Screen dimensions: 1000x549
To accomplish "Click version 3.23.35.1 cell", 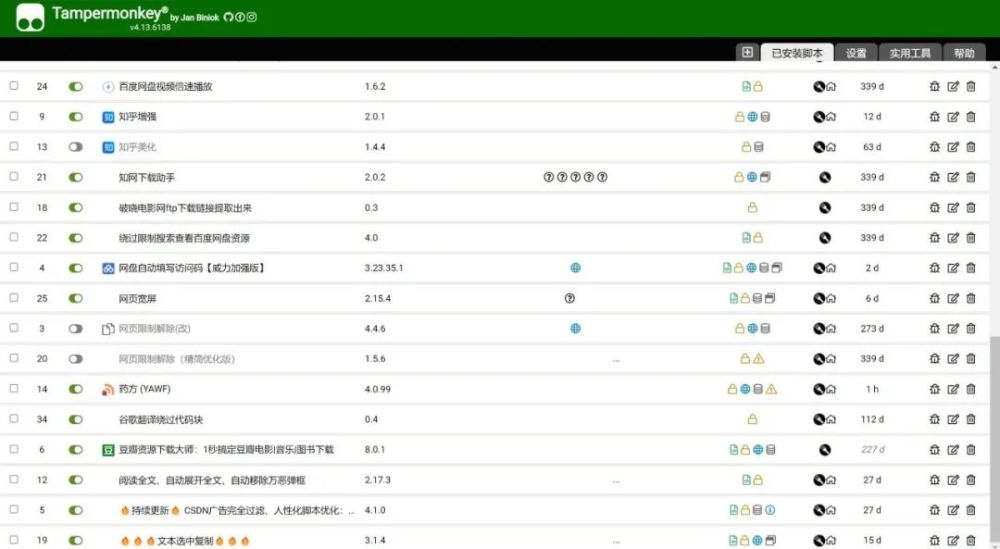I will point(384,268).
